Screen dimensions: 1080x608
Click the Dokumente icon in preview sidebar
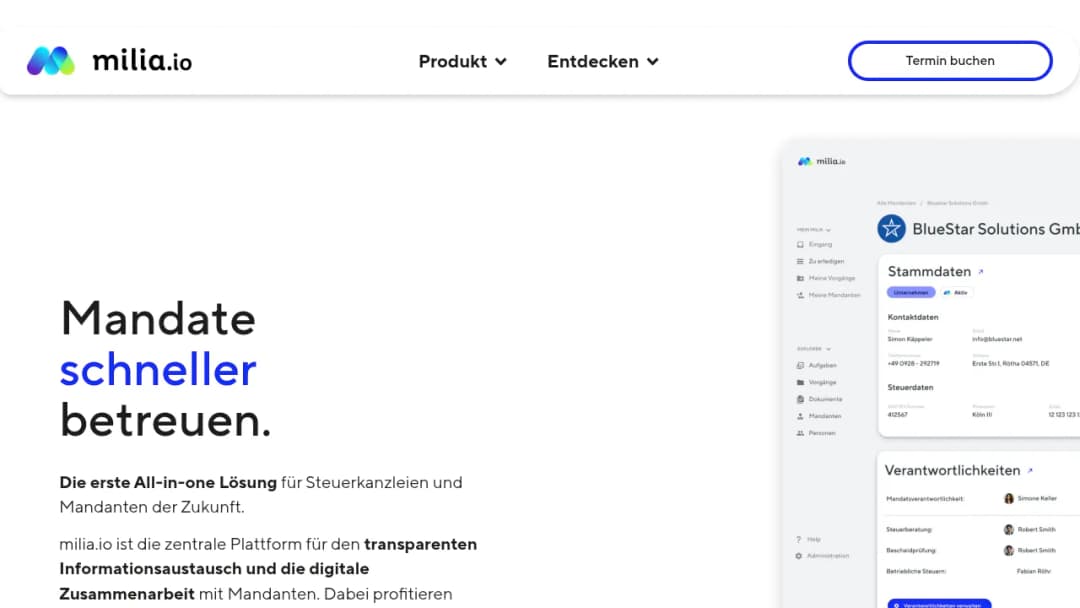pos(800,399)
